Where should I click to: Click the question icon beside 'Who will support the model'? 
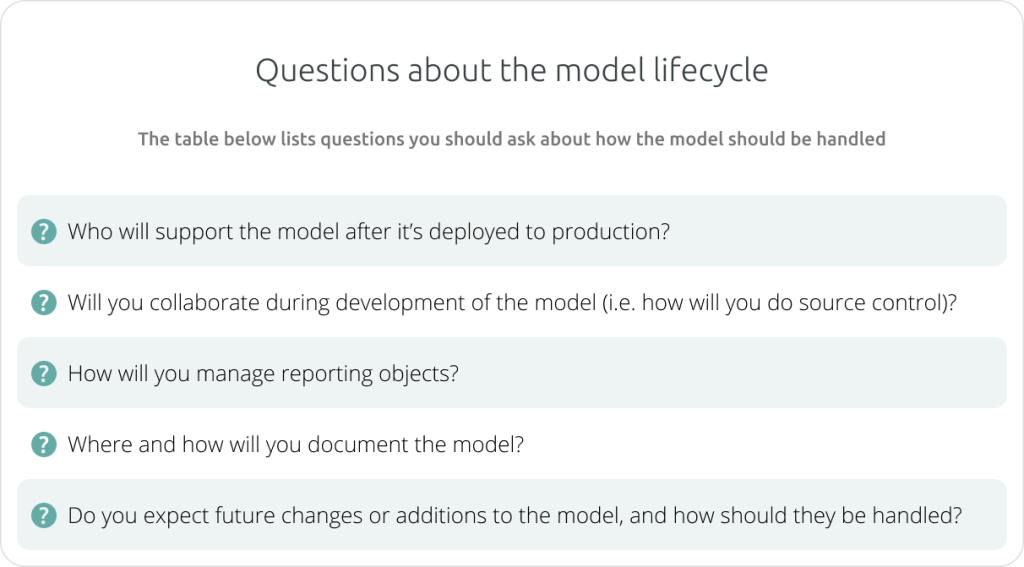44,231
